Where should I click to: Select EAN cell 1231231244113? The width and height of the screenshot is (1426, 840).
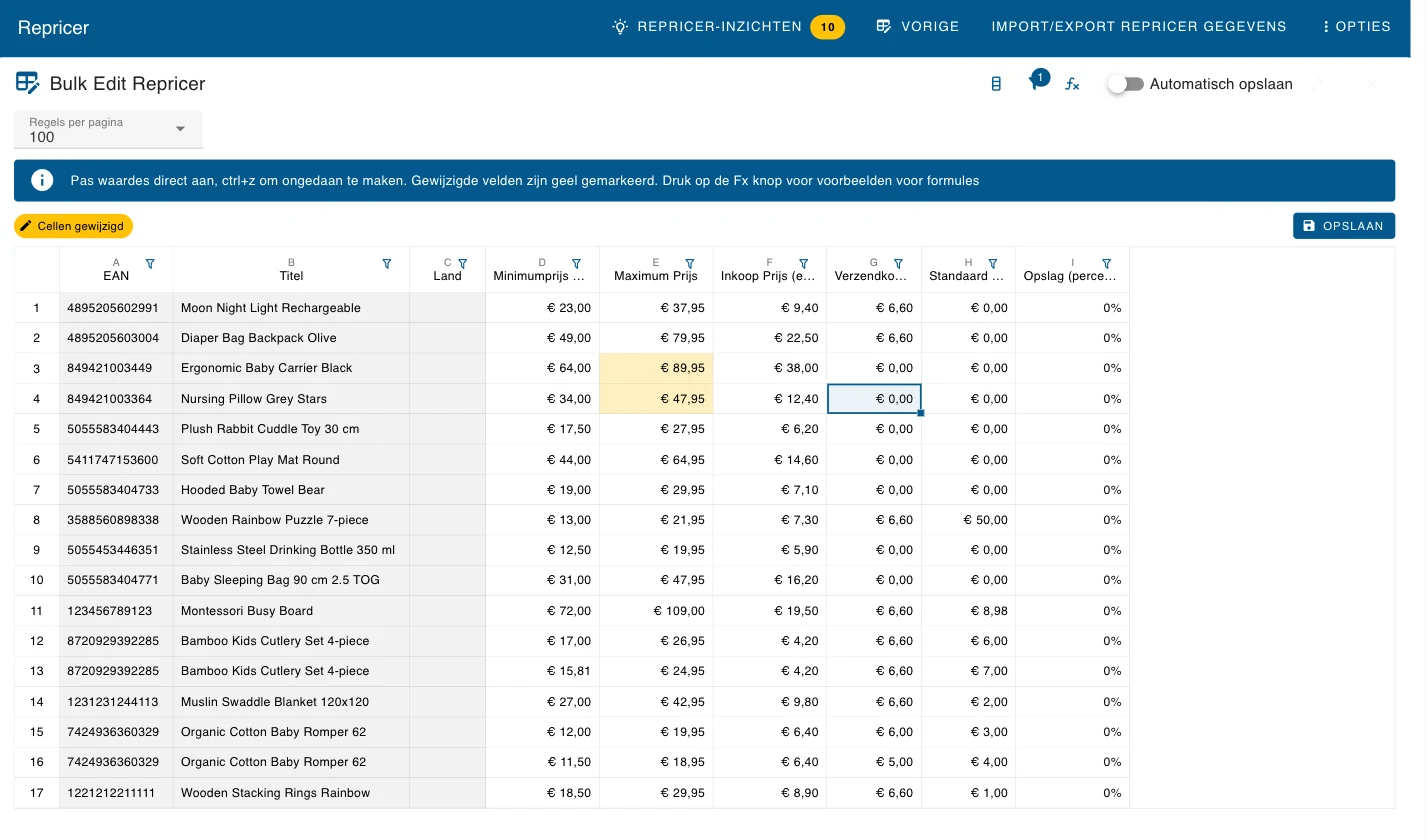pos(116,702)
